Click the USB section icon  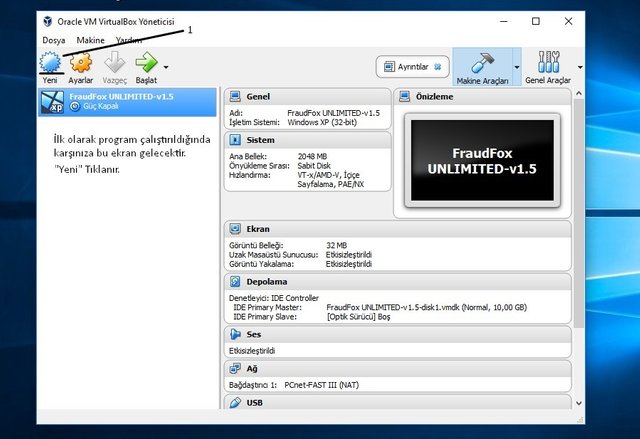point(235,403)
